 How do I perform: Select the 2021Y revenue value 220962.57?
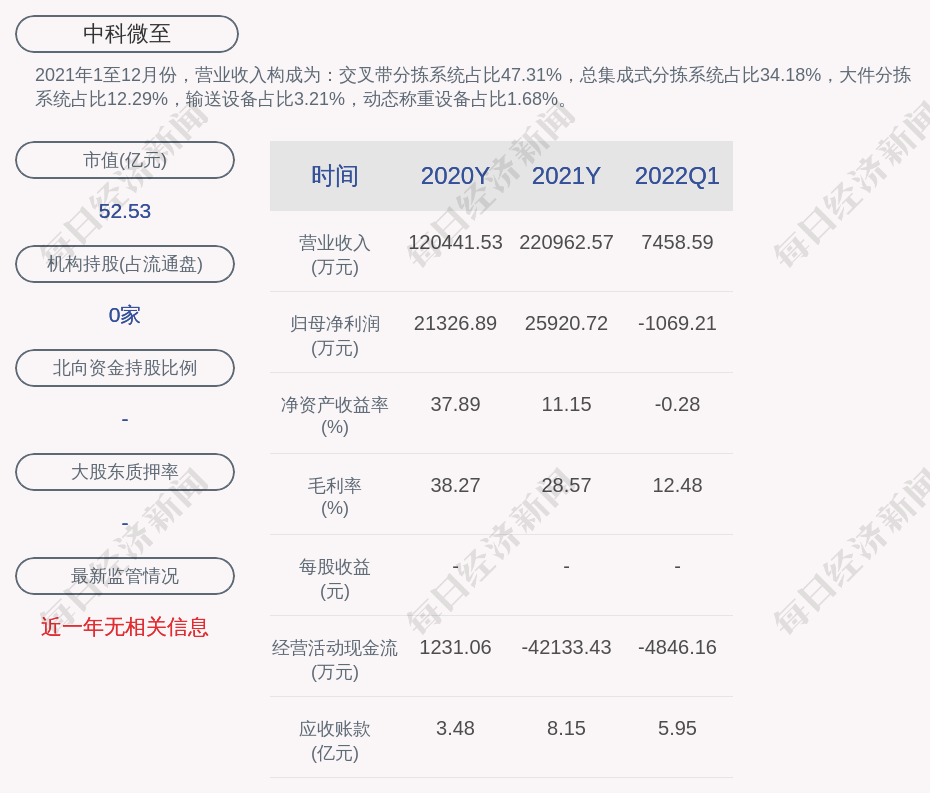tap(566, 242)
